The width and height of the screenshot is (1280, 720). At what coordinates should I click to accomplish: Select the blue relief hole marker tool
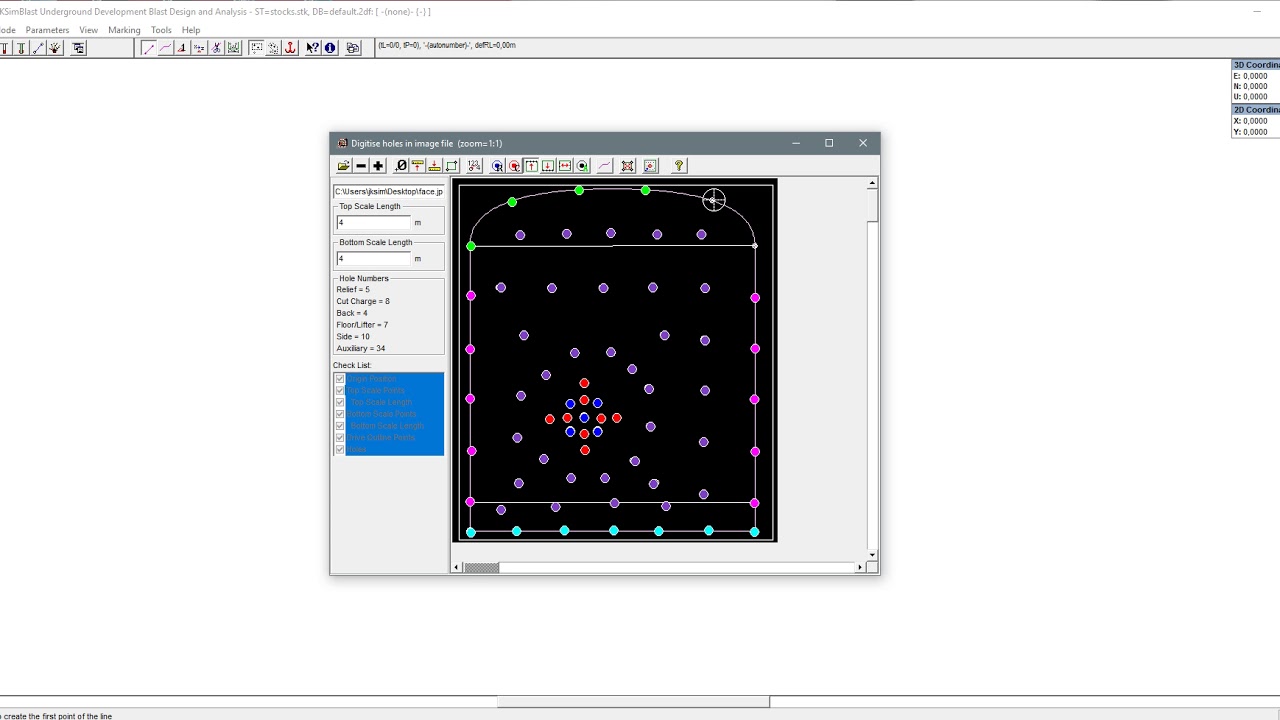[x=497, y=166]
